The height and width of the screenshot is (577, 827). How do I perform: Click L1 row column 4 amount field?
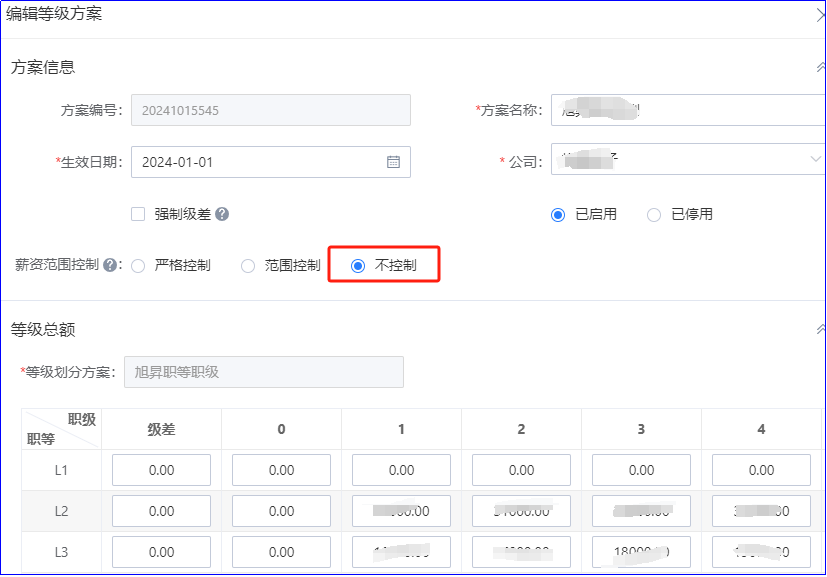pyautogui.click(x=761, y=470)
